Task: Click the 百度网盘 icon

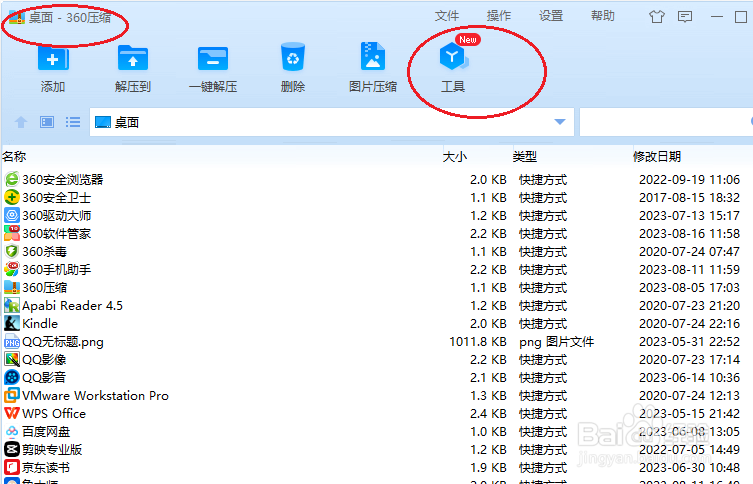Action: point(12,431)
